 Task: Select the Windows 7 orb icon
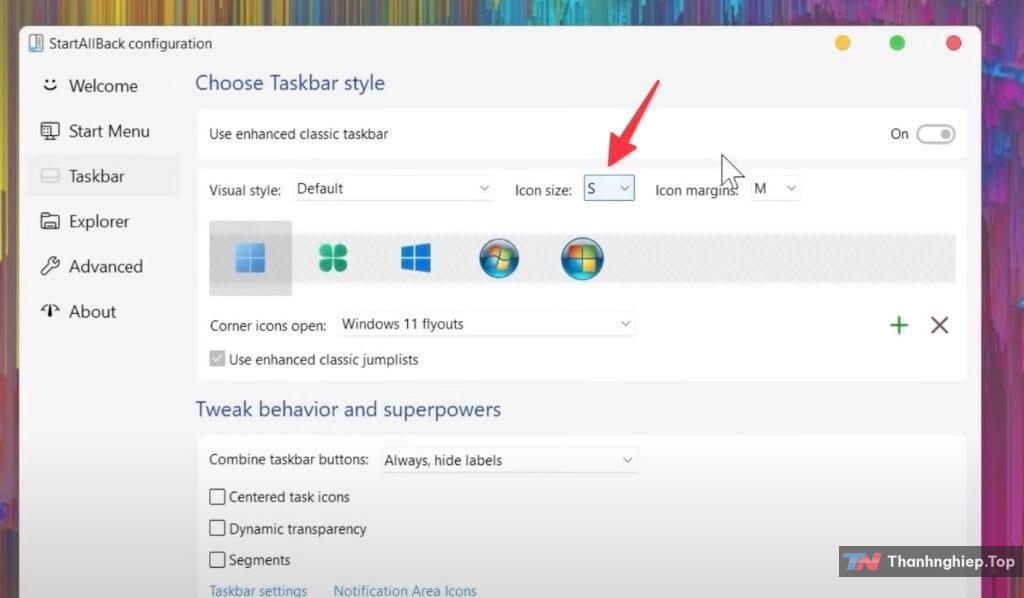tap(499, 258)
